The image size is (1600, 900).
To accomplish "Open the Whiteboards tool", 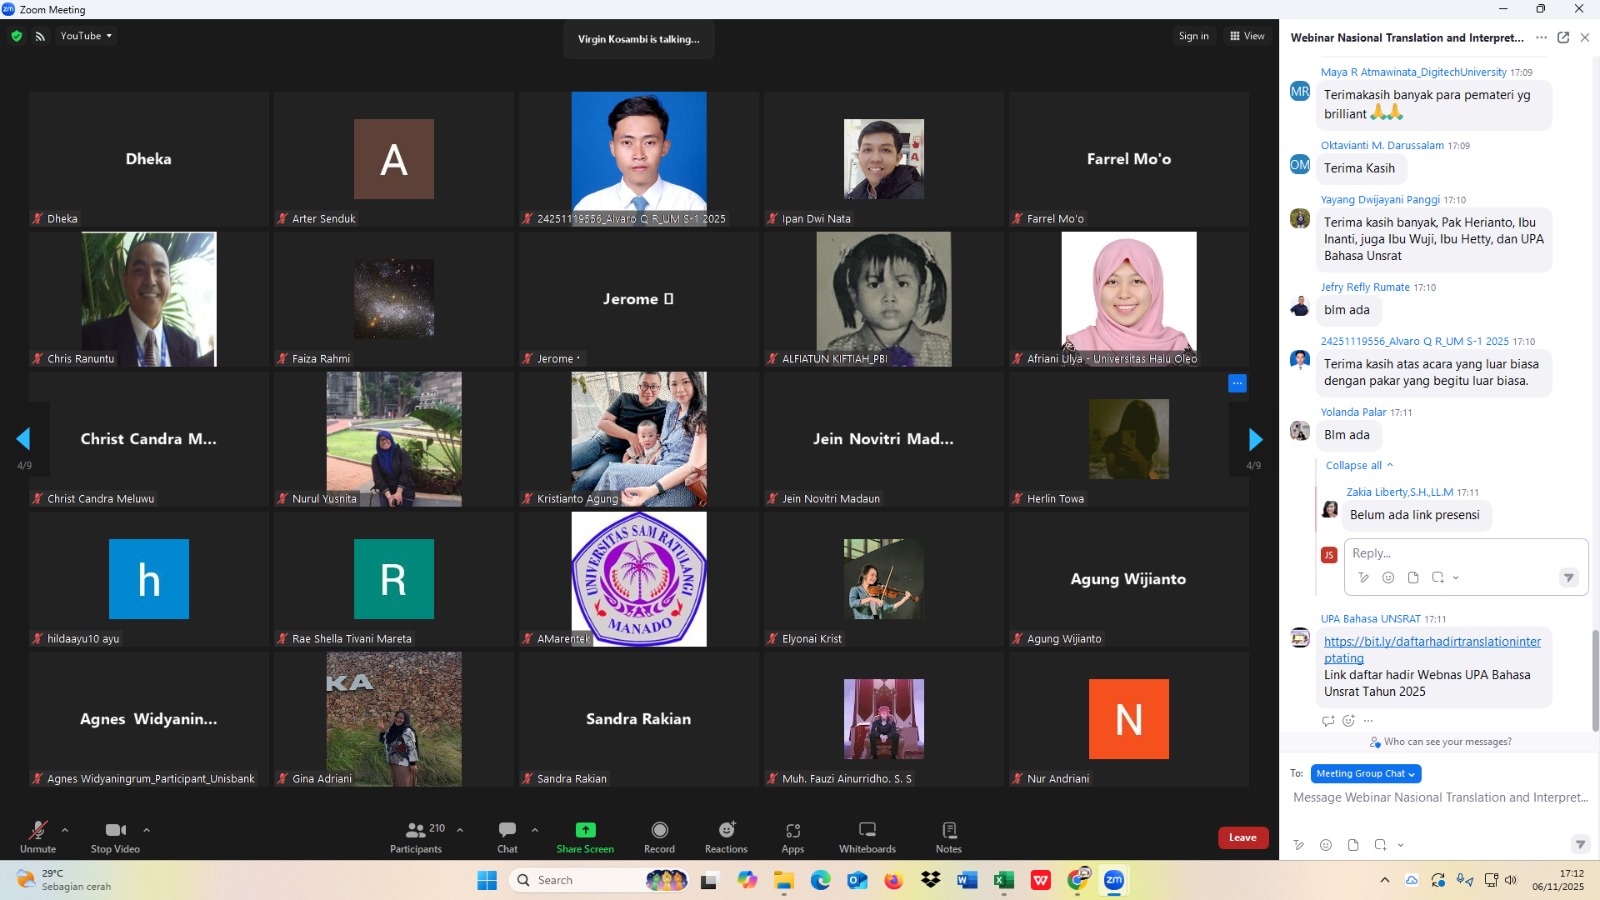I will click(x=867, y=836).
